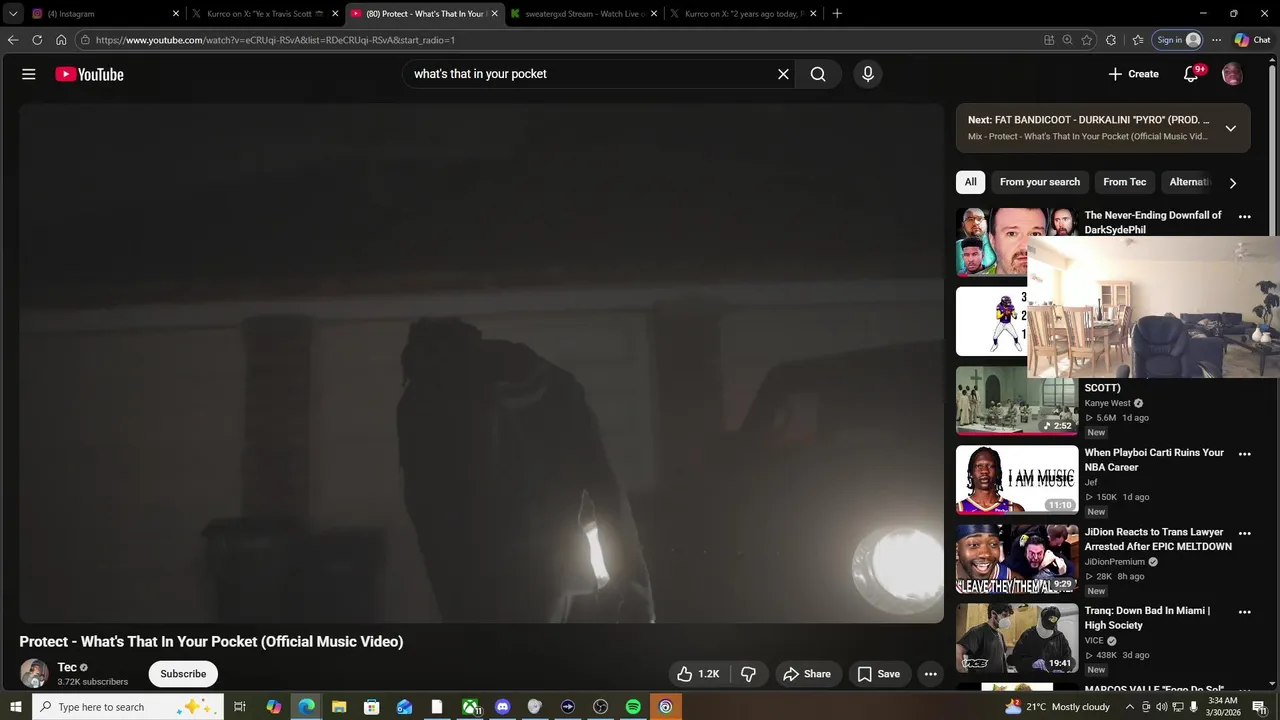Screen dimensions: 1280x720
Task: Open the VICE Tranq video thumbnail
Action: [x=1016, y=638]
